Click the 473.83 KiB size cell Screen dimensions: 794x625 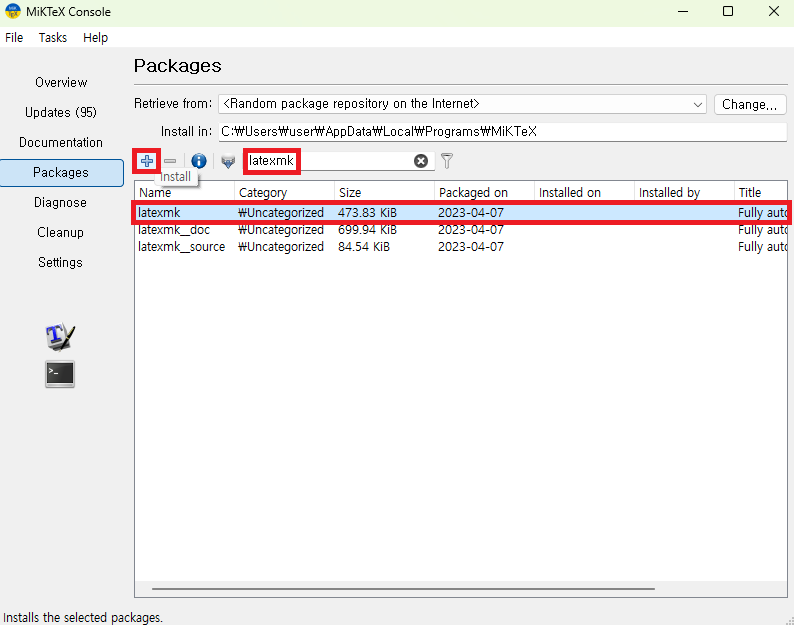(367, 213)
